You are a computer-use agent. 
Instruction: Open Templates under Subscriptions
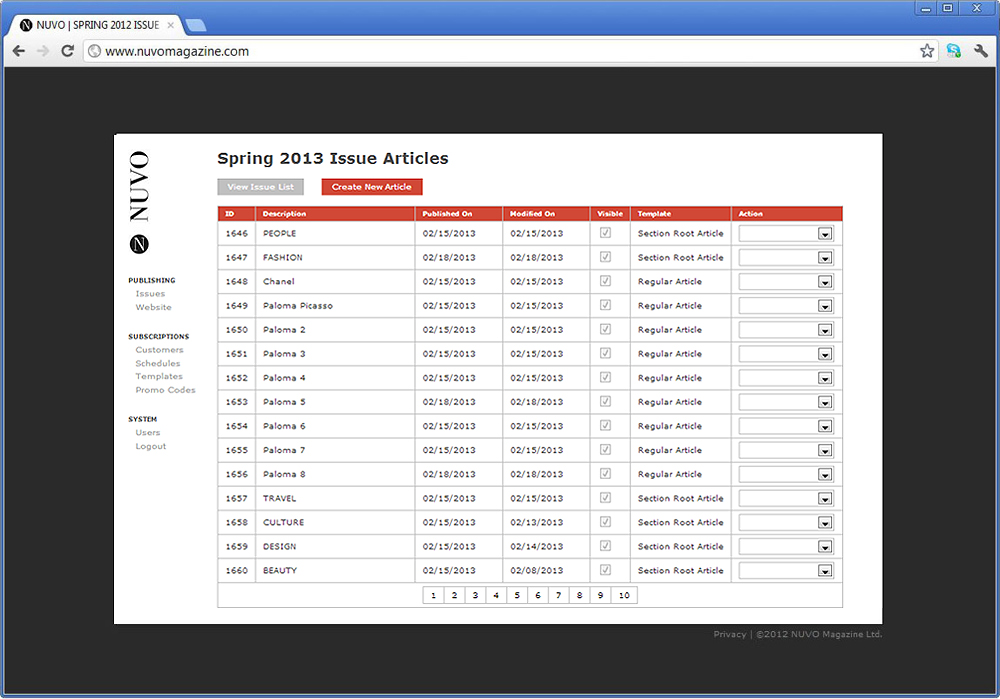pyautogui.click(x=159, y=376)
